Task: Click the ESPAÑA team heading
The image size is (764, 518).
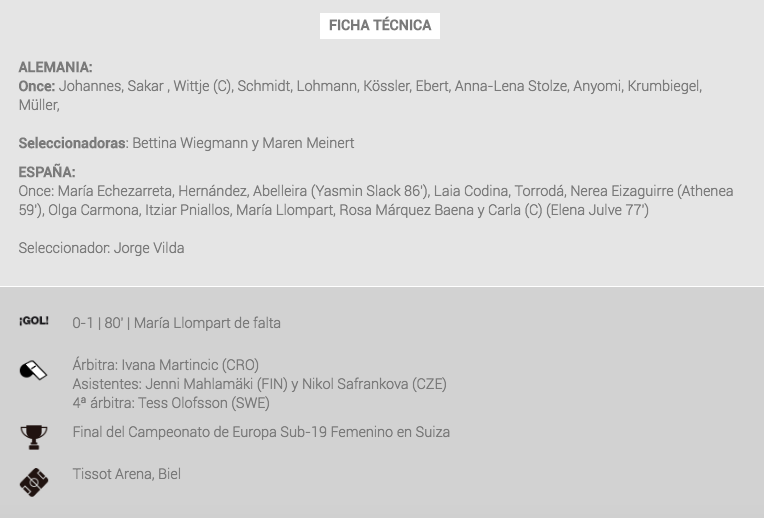Action: tap(47, 172)
